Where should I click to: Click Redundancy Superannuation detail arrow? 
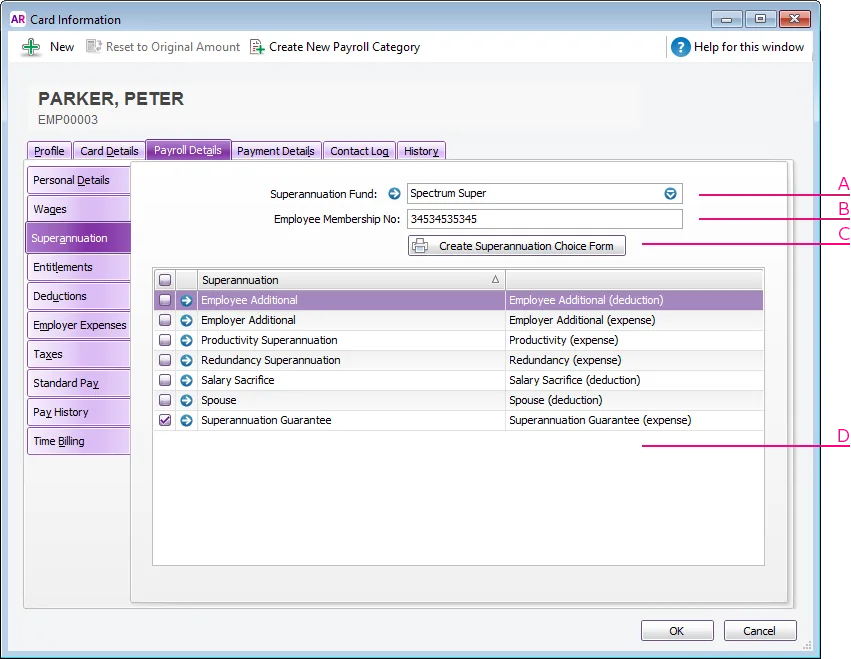point(186,360)
